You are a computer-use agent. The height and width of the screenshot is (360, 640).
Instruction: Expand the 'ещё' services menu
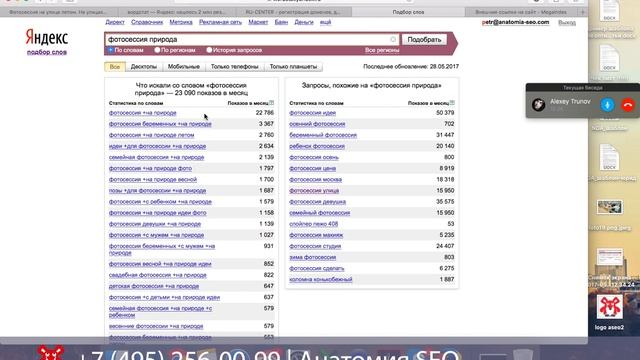click(x=325, y=22)
